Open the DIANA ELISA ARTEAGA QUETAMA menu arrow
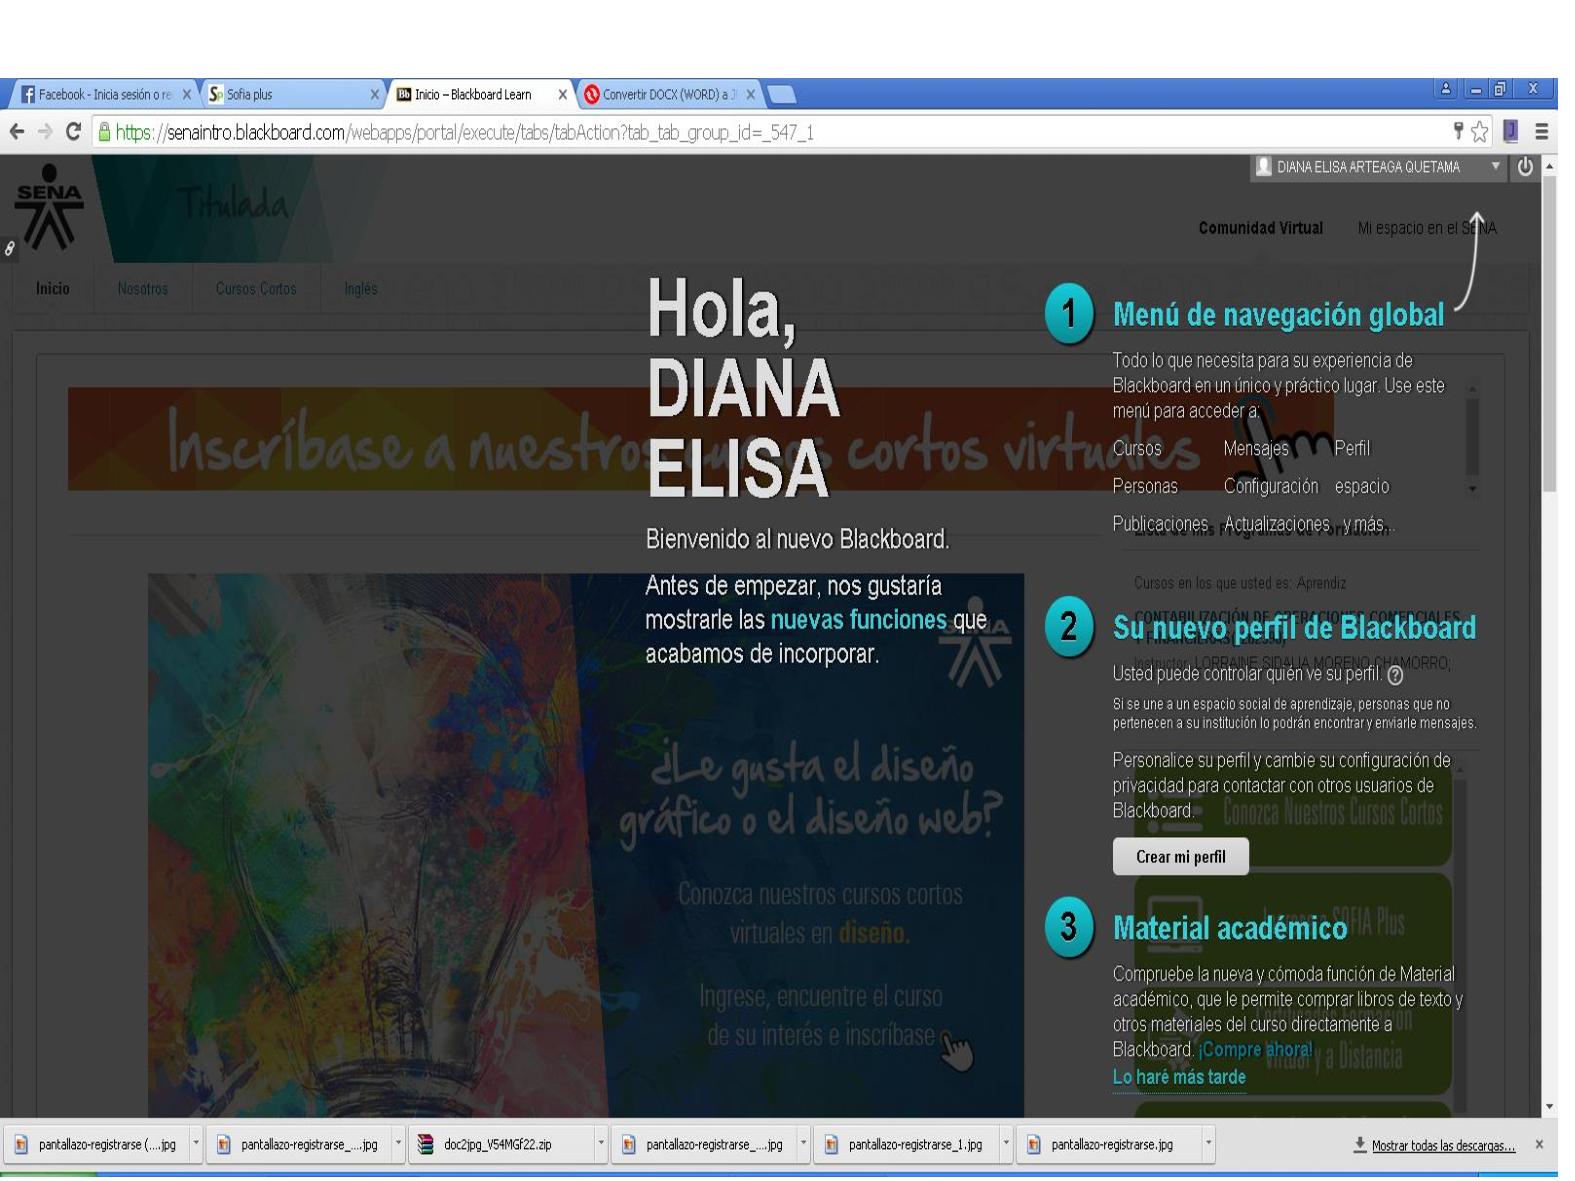Screen dimensions: 1575x1181 1497,167
